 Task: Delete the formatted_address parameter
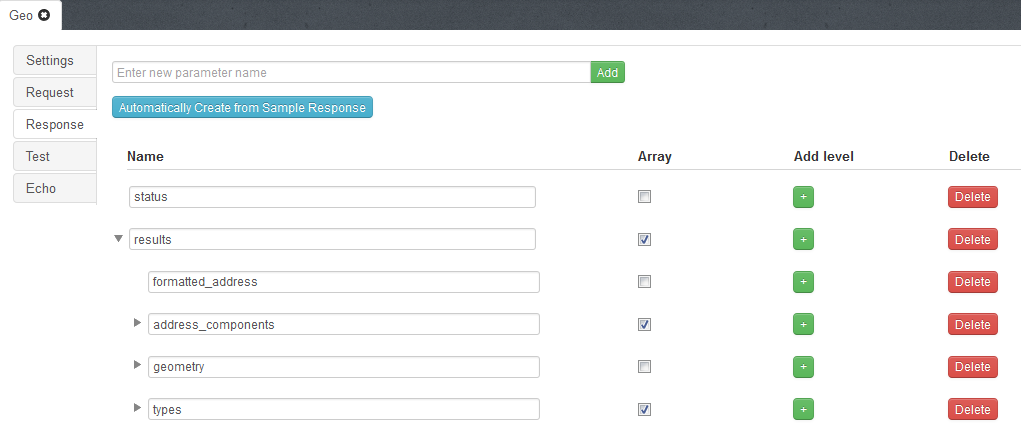coord(972,282)
